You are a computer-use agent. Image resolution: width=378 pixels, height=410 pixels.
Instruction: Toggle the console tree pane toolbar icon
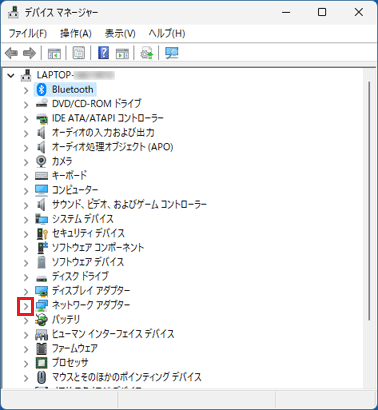(54, 53)
